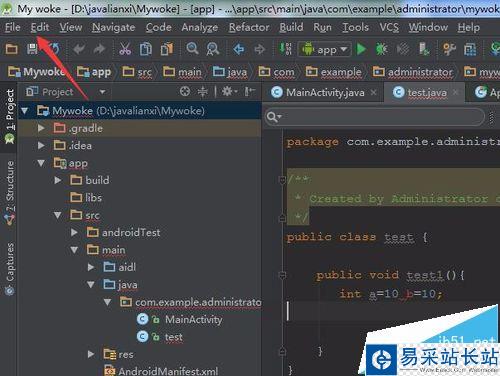Select MainActivity class in project tree
The width and height of the screenshot is (500, 376).
pyautogui.click(x=180, y=319)
